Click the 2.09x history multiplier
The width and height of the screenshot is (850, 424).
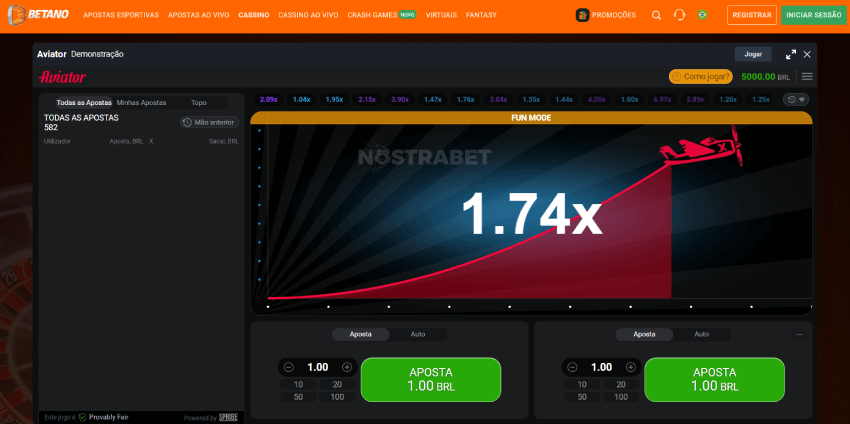268,100
